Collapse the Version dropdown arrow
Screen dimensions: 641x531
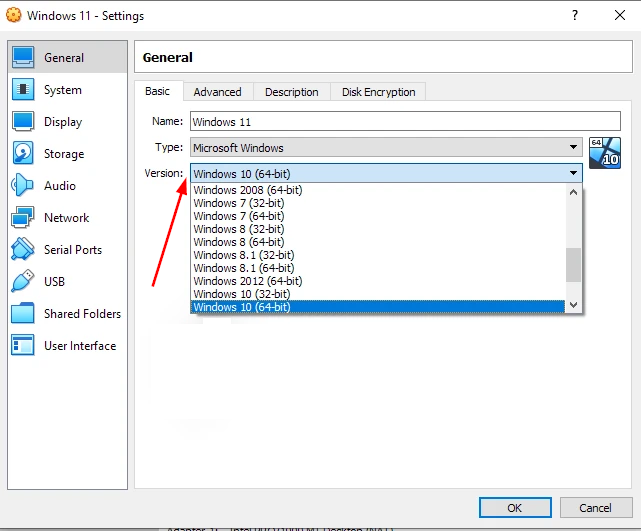(x=573, y=173)
